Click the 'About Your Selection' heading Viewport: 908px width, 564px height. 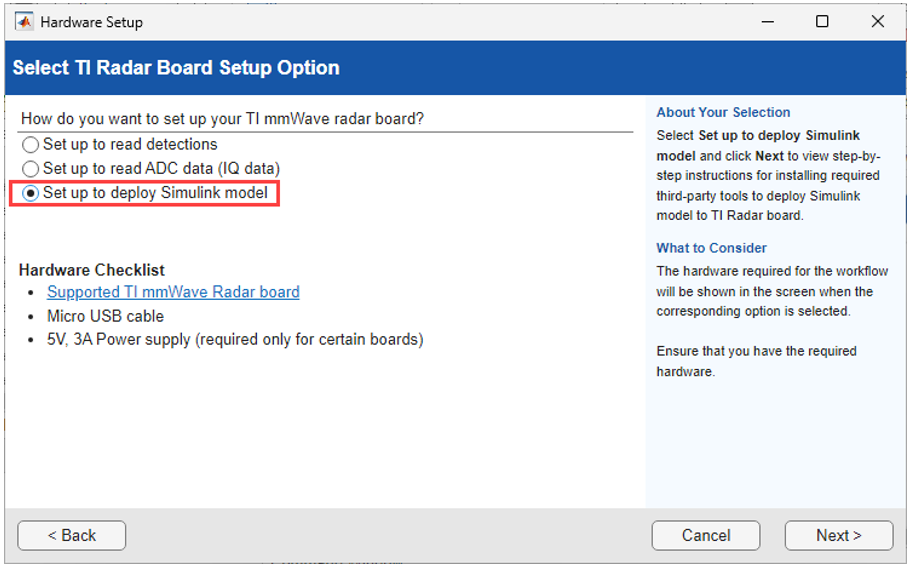pyautogui.click(x=723, y=112)
